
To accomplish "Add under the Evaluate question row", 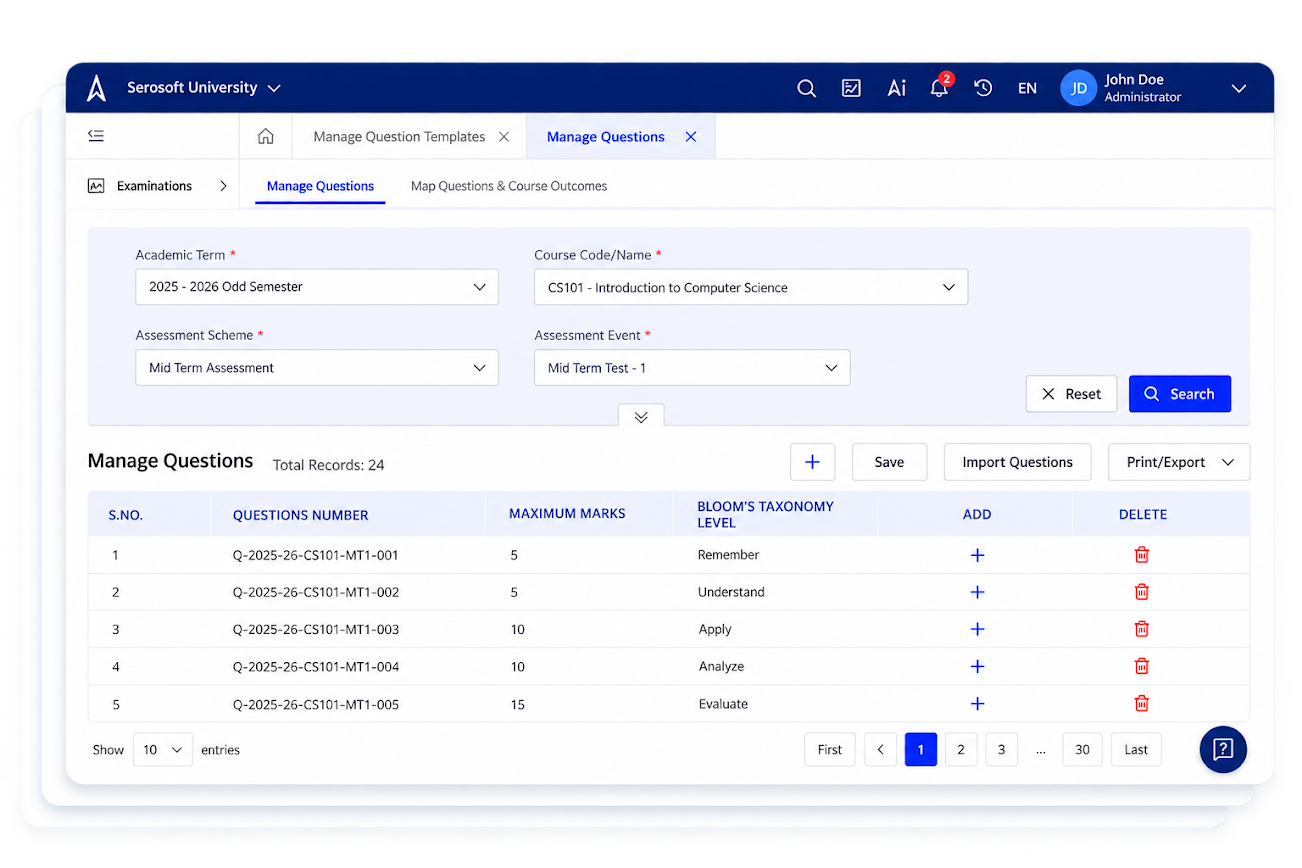I will point(977,703).
